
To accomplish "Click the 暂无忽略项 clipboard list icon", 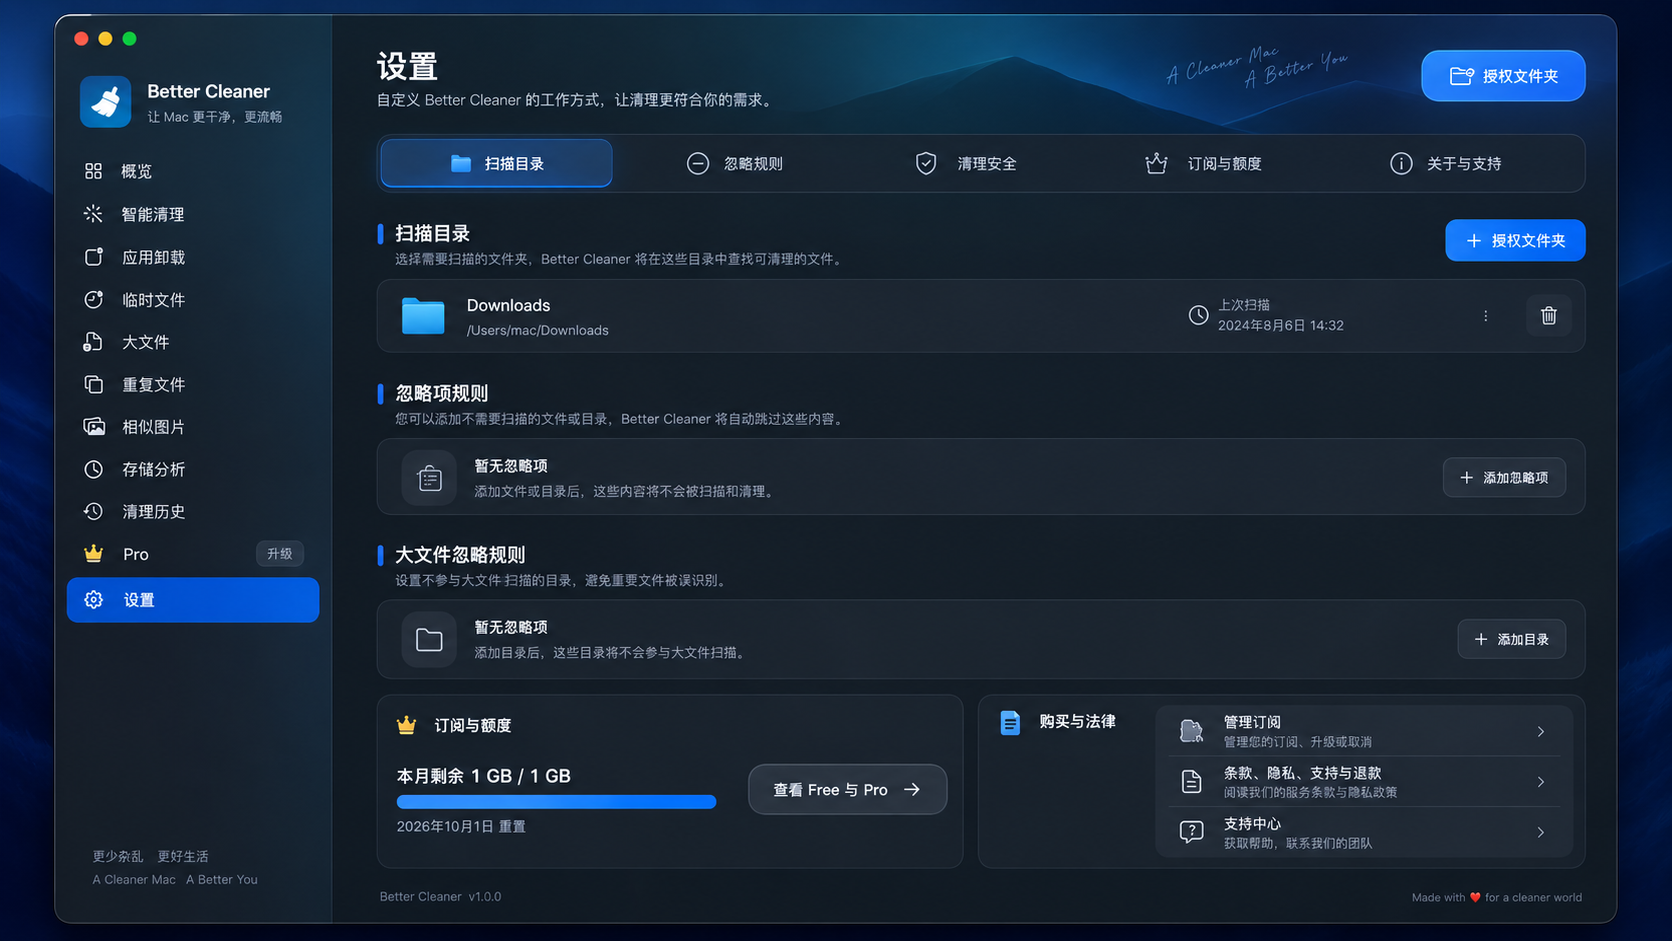I will pos(429,478).
